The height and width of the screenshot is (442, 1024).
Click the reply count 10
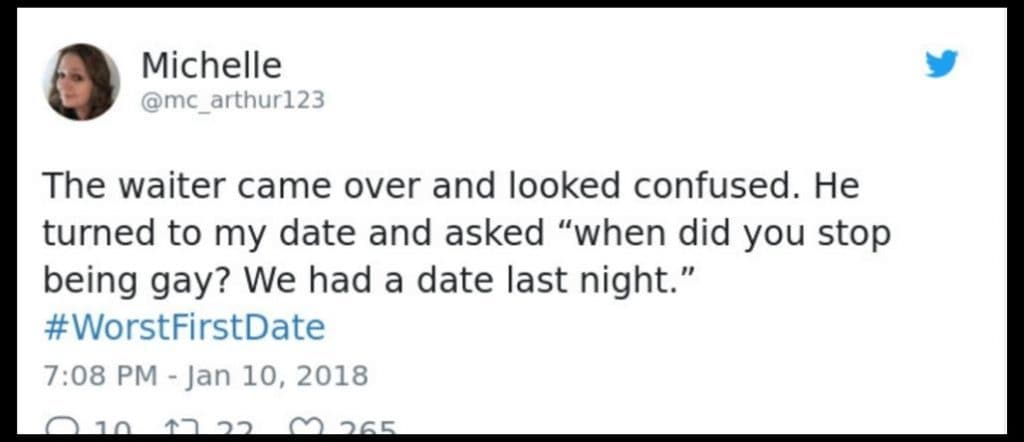(x=114, y=430)
